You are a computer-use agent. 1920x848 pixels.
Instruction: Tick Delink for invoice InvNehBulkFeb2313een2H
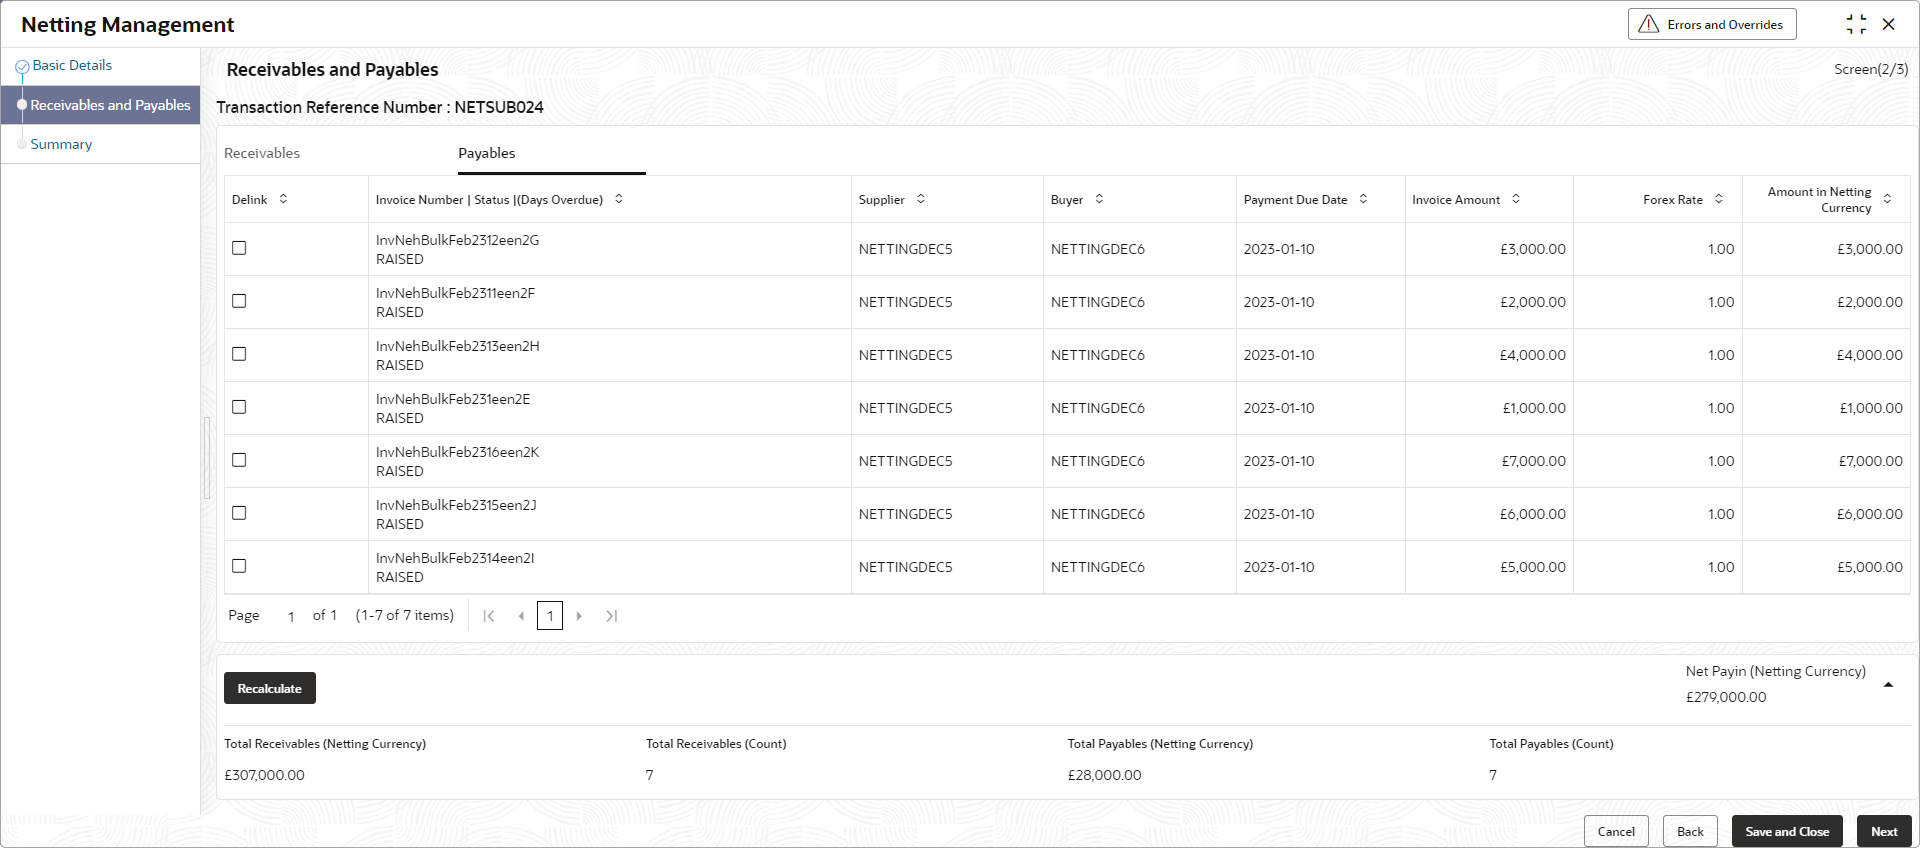tap(239, 354)
